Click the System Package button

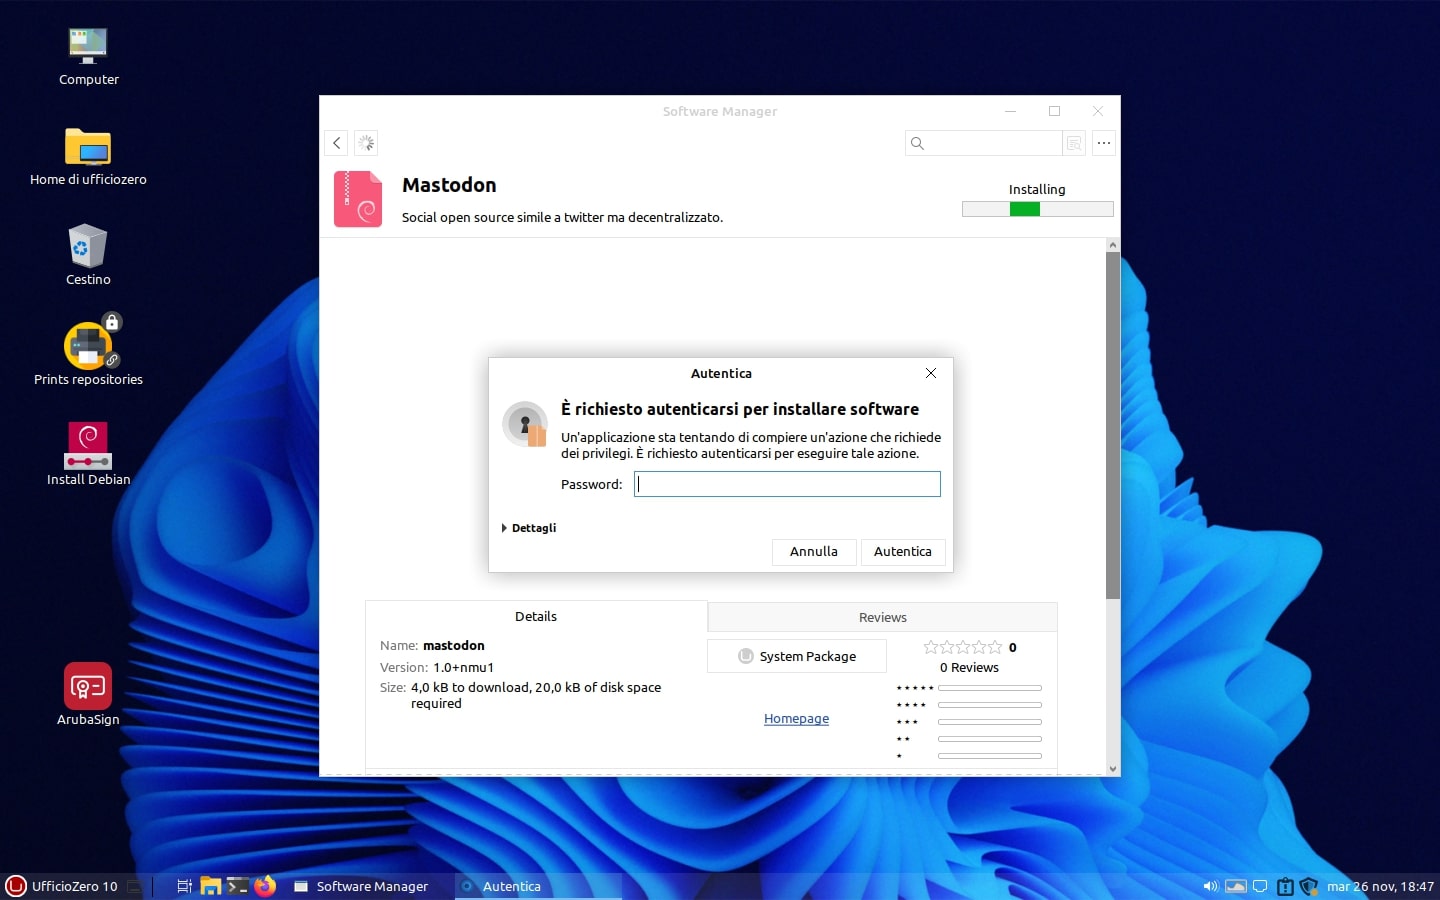(x=797, y=656)
